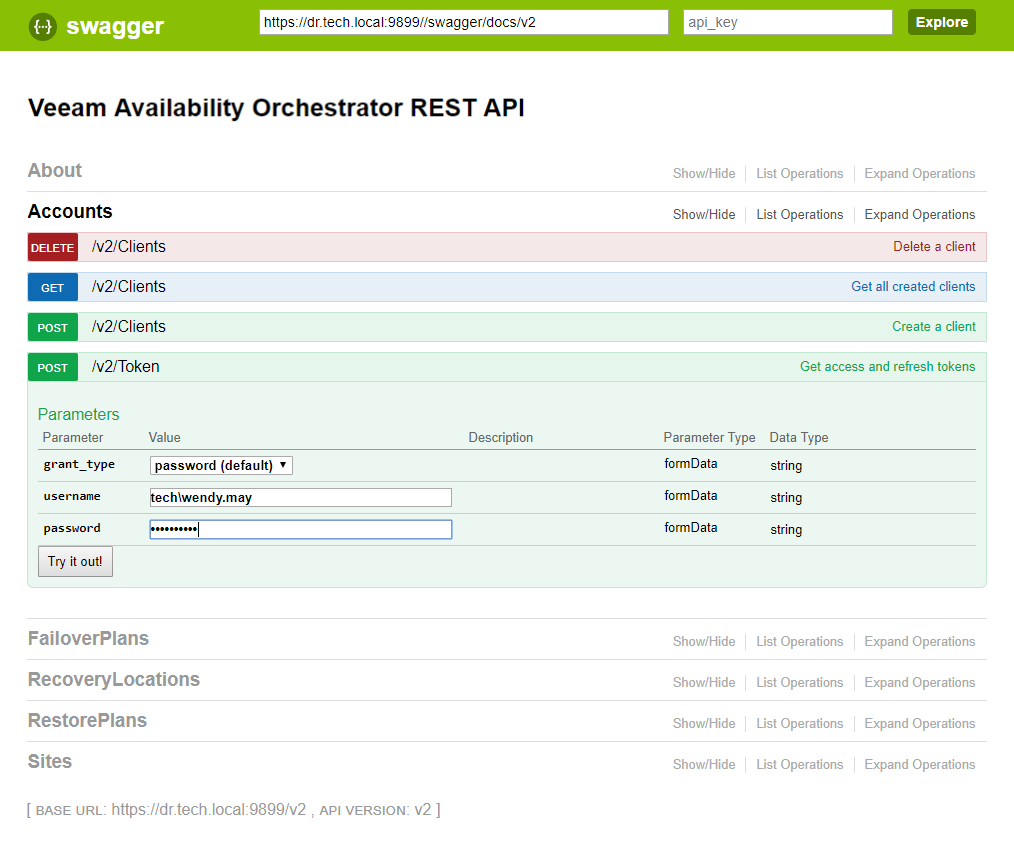This screenshot has width=1014, height=855.
Task: Show/Hide the FailoverPlans section
Action: pyautogui.click(x=704, y=642)
